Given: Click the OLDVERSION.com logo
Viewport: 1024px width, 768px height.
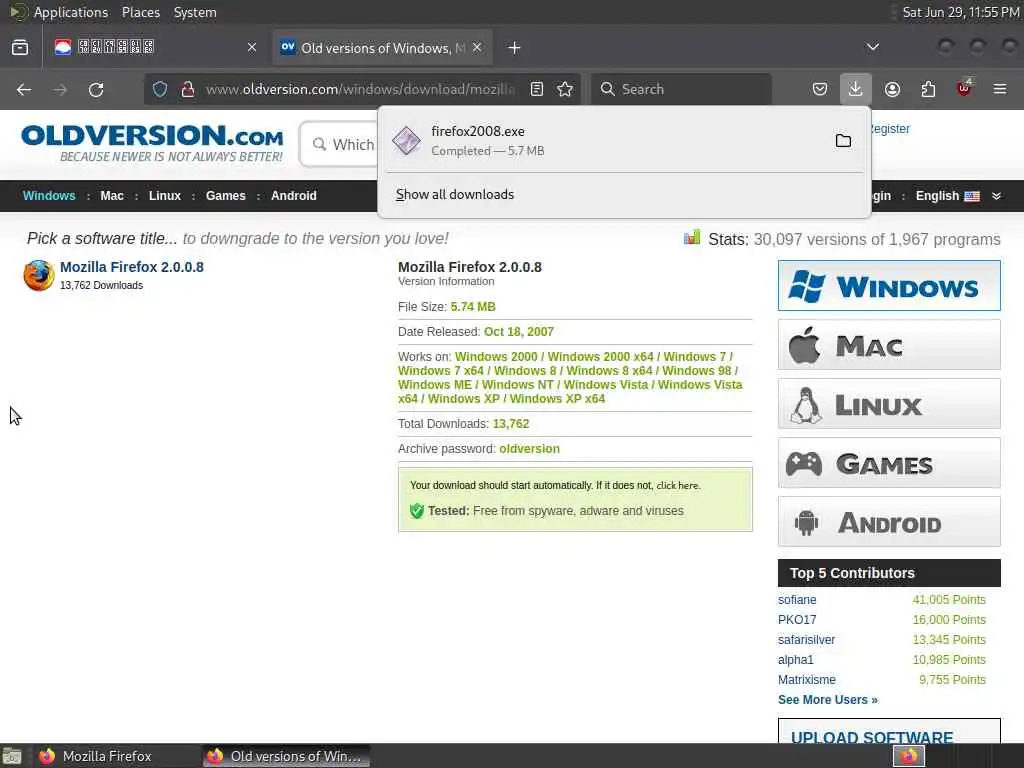Looking at the screenshot, I should click(152, 143).
